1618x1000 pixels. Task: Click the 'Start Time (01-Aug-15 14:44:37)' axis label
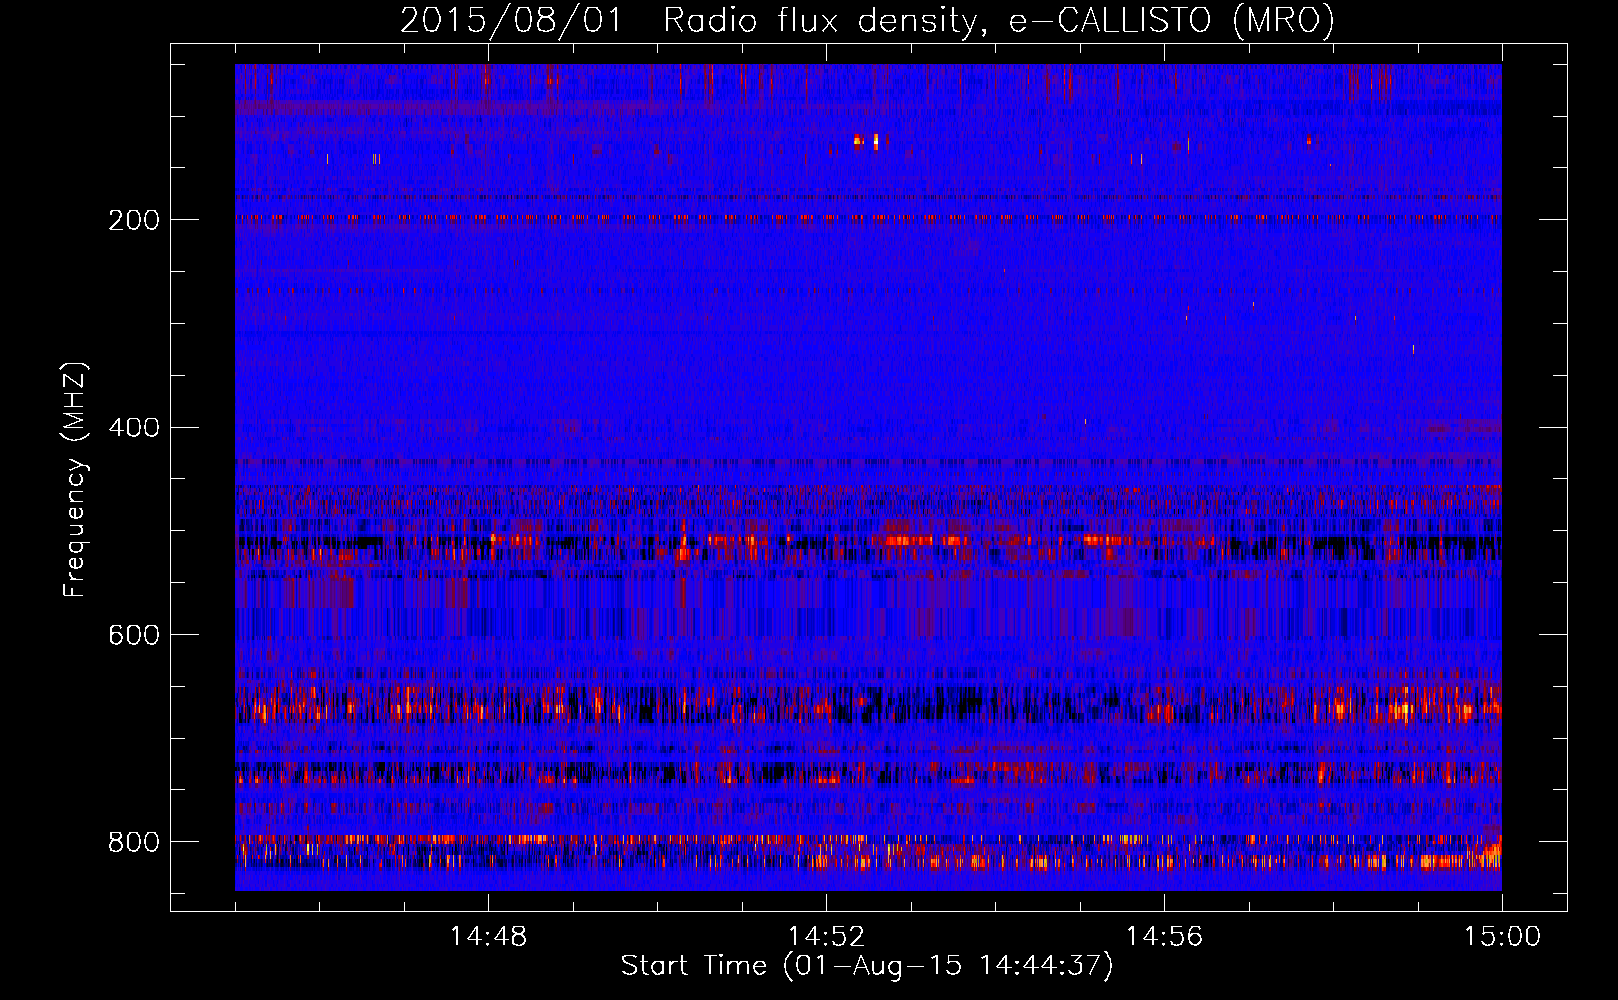click(x=867, y=966)
